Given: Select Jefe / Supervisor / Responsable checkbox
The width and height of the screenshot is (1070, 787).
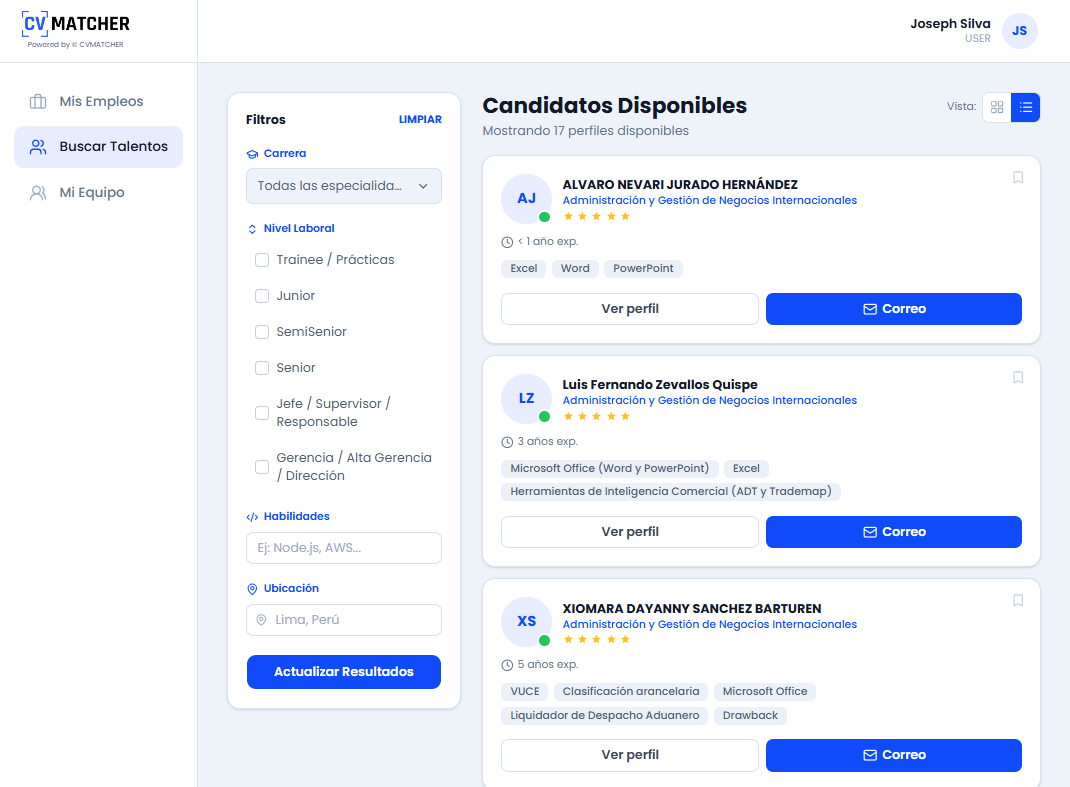Looking at the screenshot, I should pyautogui.click(x=262, y=413).
